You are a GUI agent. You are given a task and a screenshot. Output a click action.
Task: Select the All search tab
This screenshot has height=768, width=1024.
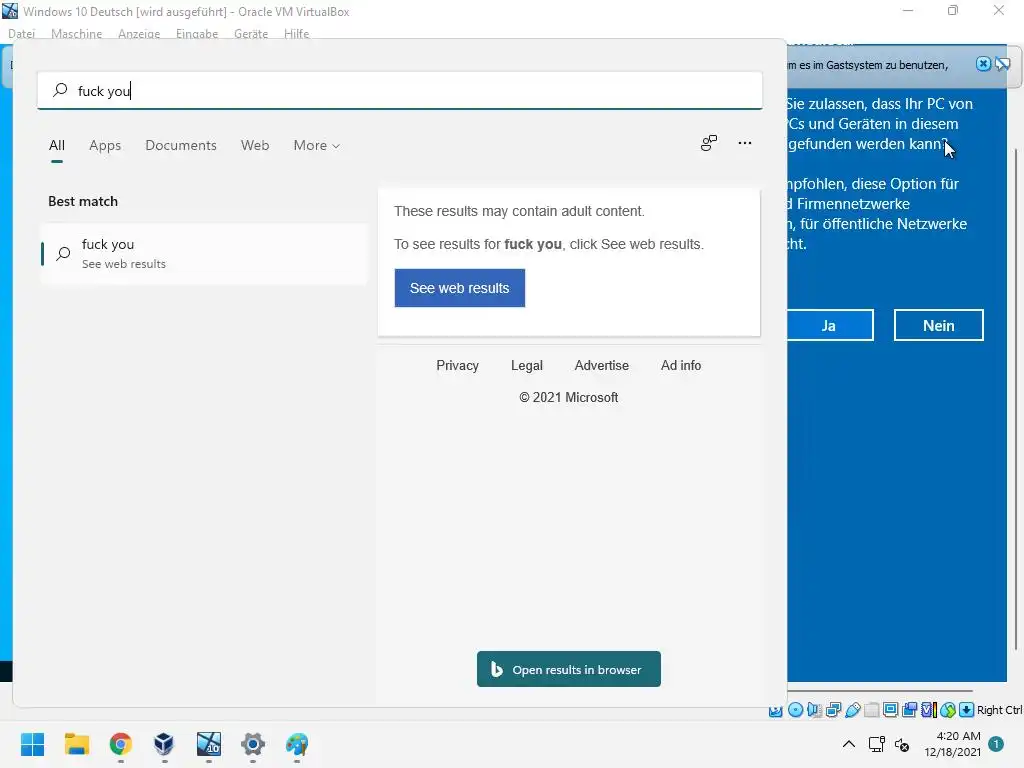coord(57,146)
